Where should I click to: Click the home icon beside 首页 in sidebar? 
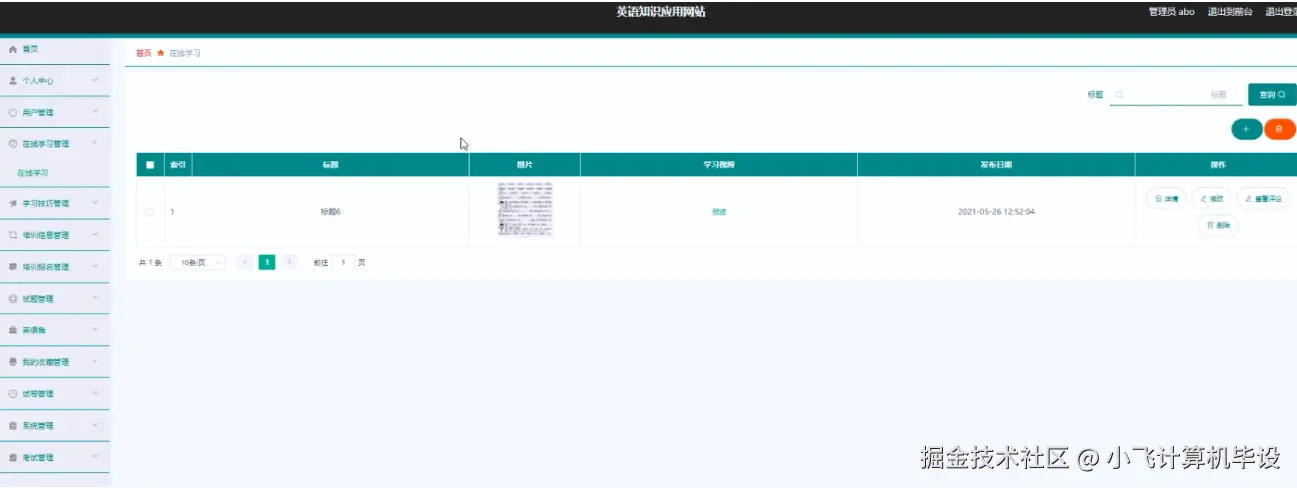13,49
